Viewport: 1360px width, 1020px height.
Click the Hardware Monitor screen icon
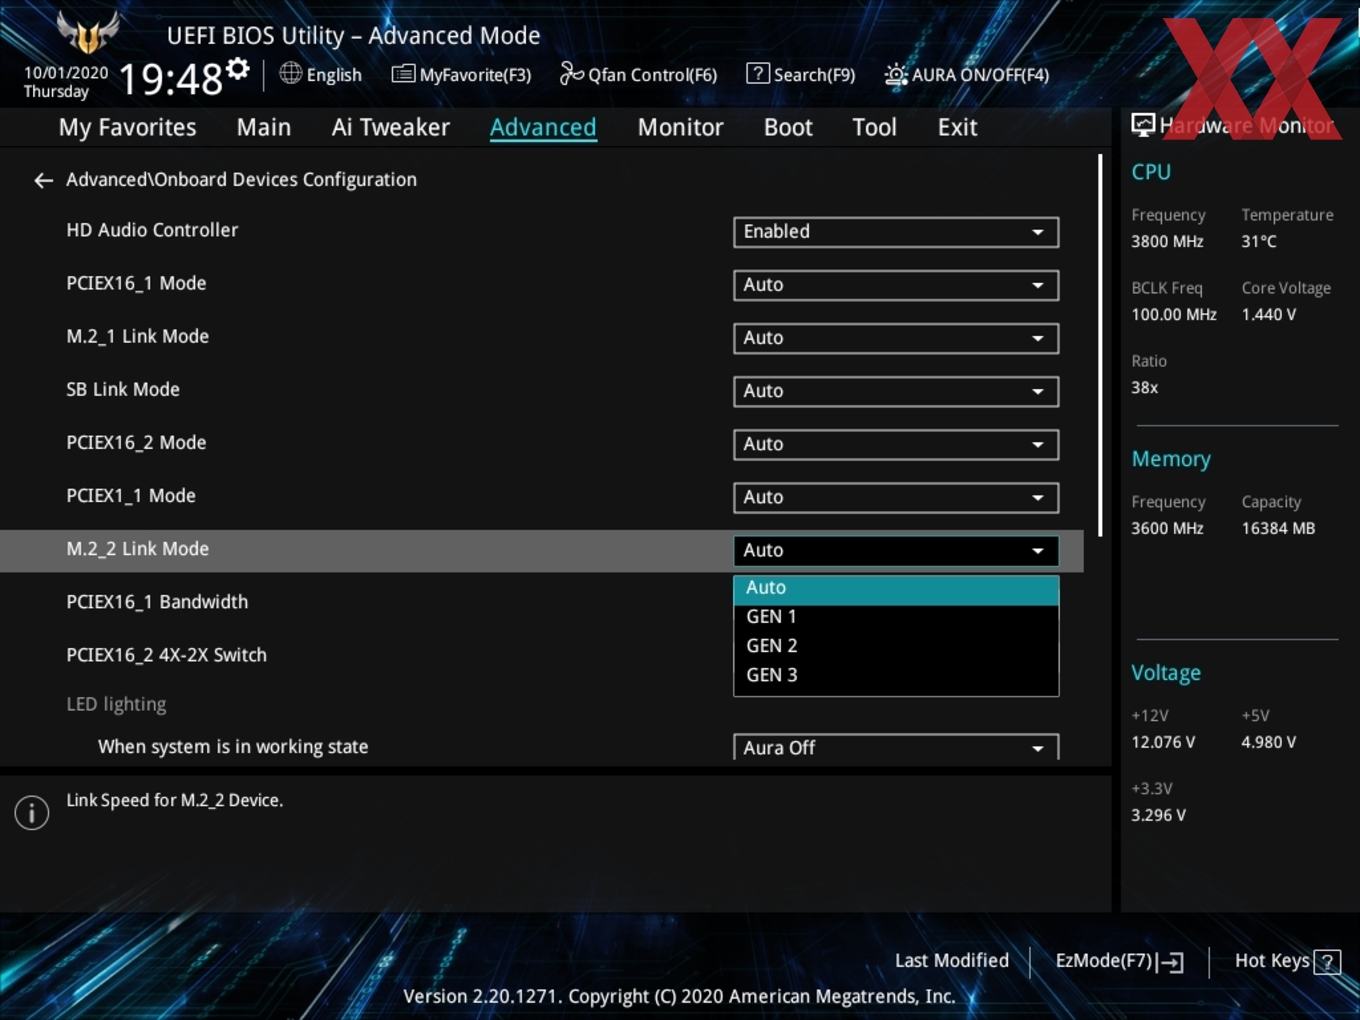1143,125
